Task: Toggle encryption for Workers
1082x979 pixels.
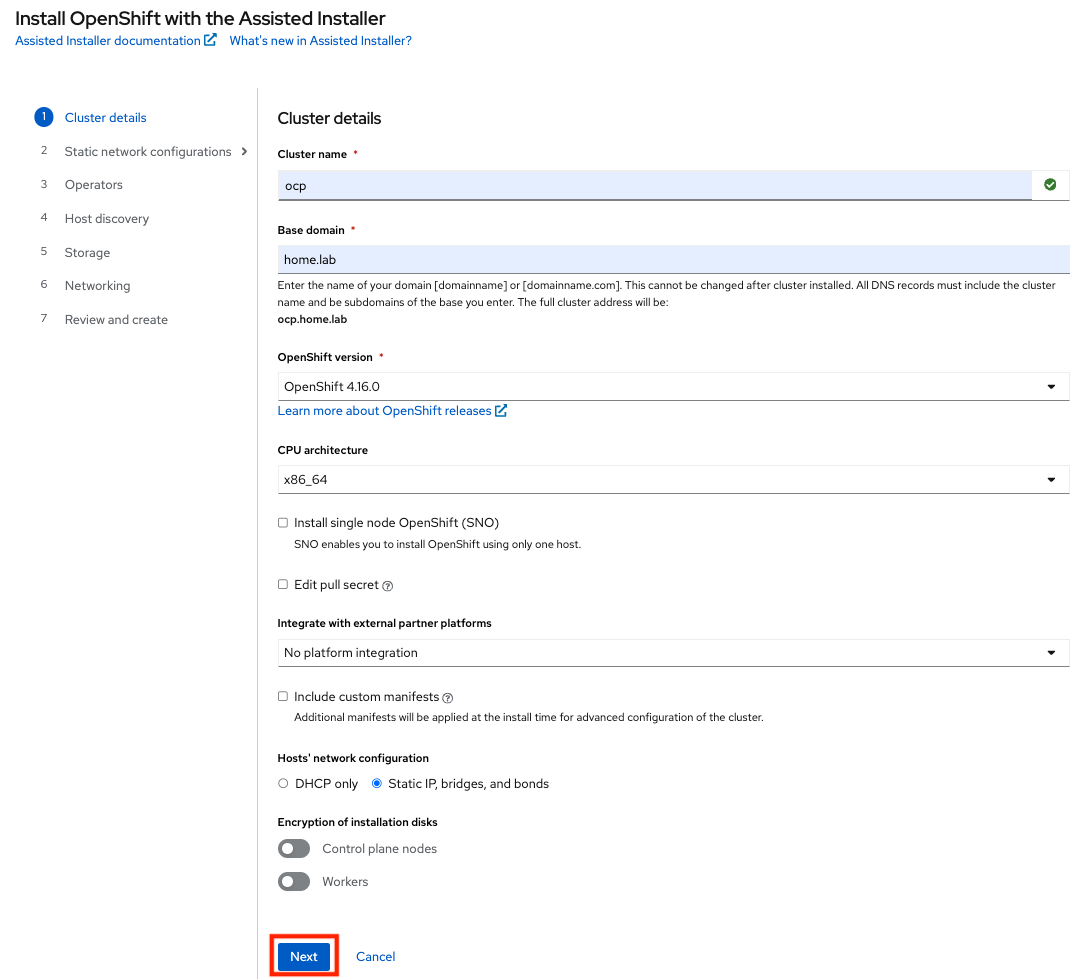Action: 294,882
